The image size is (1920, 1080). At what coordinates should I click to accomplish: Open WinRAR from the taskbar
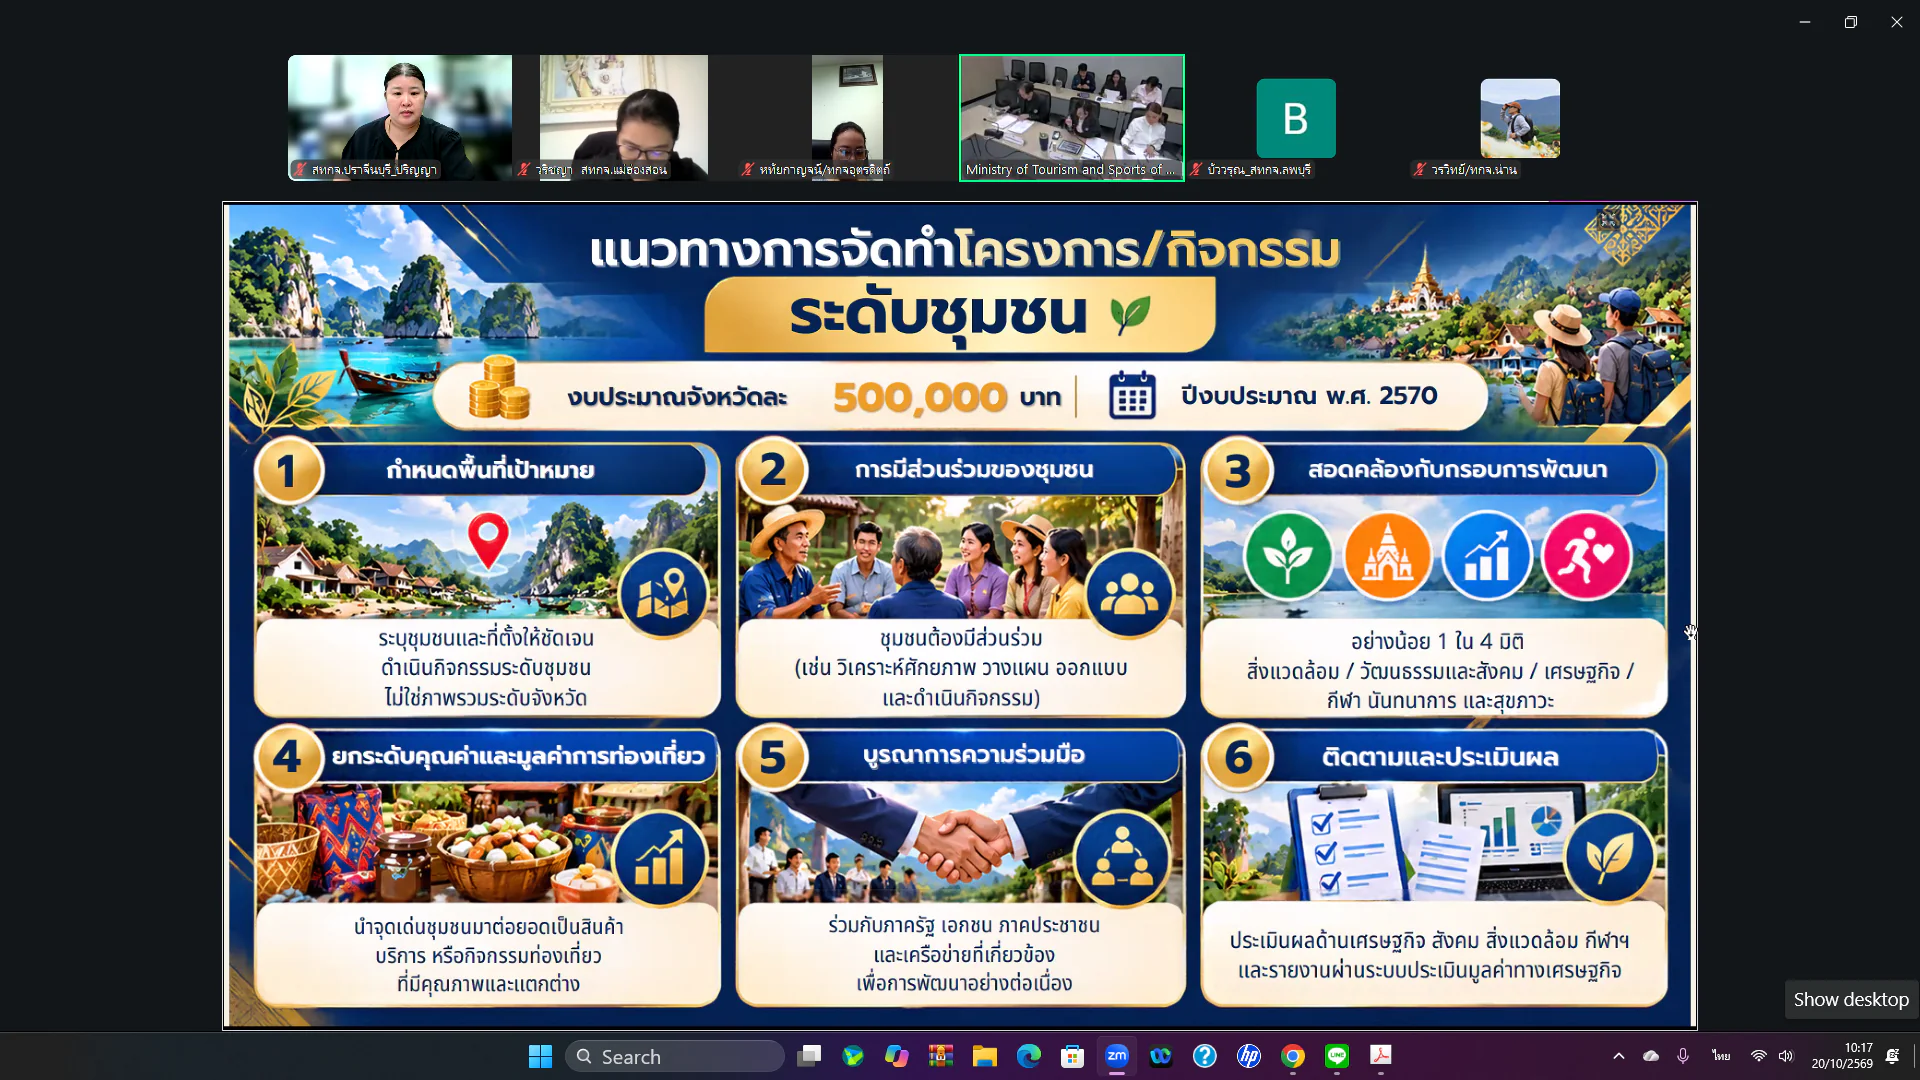(x=941, y=1056)
